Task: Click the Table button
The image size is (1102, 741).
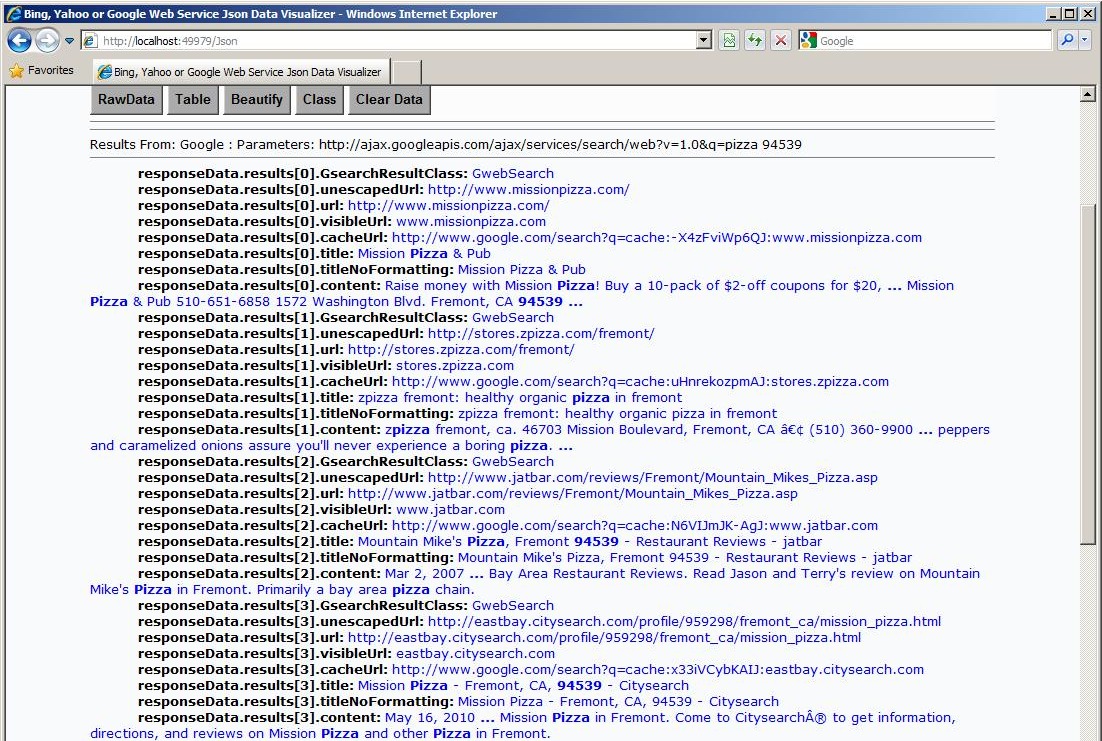Action: tap(193, 100)
